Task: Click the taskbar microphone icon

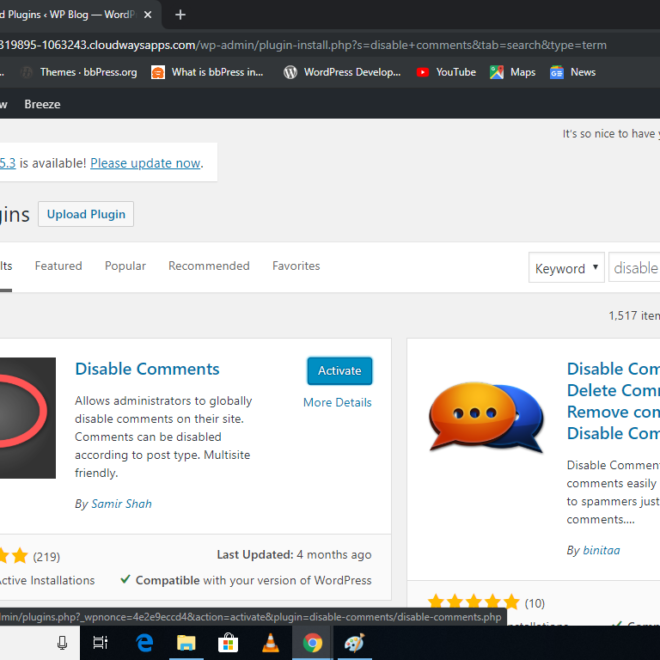Action: [62, 643]
